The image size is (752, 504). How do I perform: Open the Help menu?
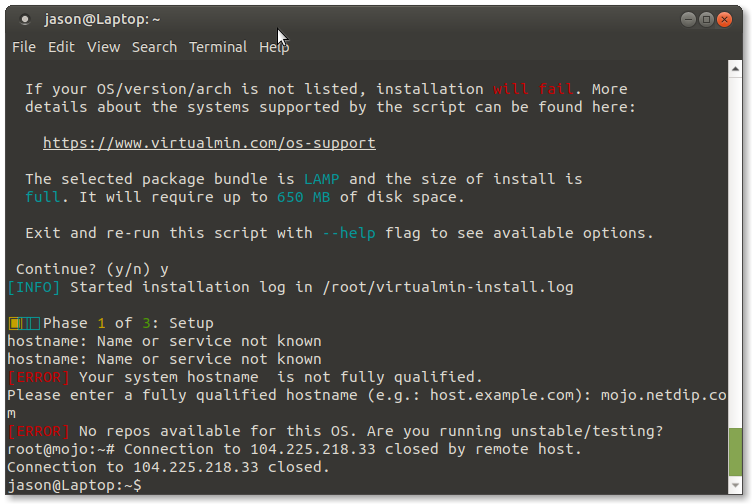pyautogui.click(x=274, y=47)
